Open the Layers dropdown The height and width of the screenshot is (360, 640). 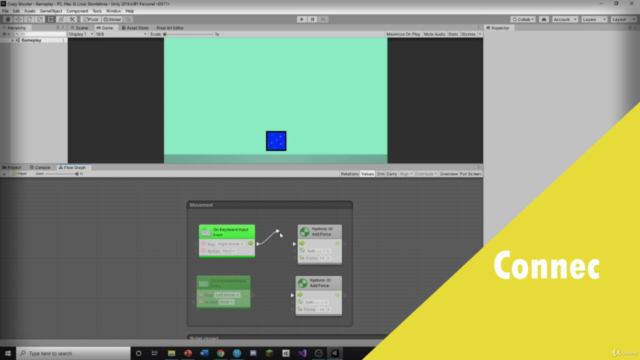(594, 19)
